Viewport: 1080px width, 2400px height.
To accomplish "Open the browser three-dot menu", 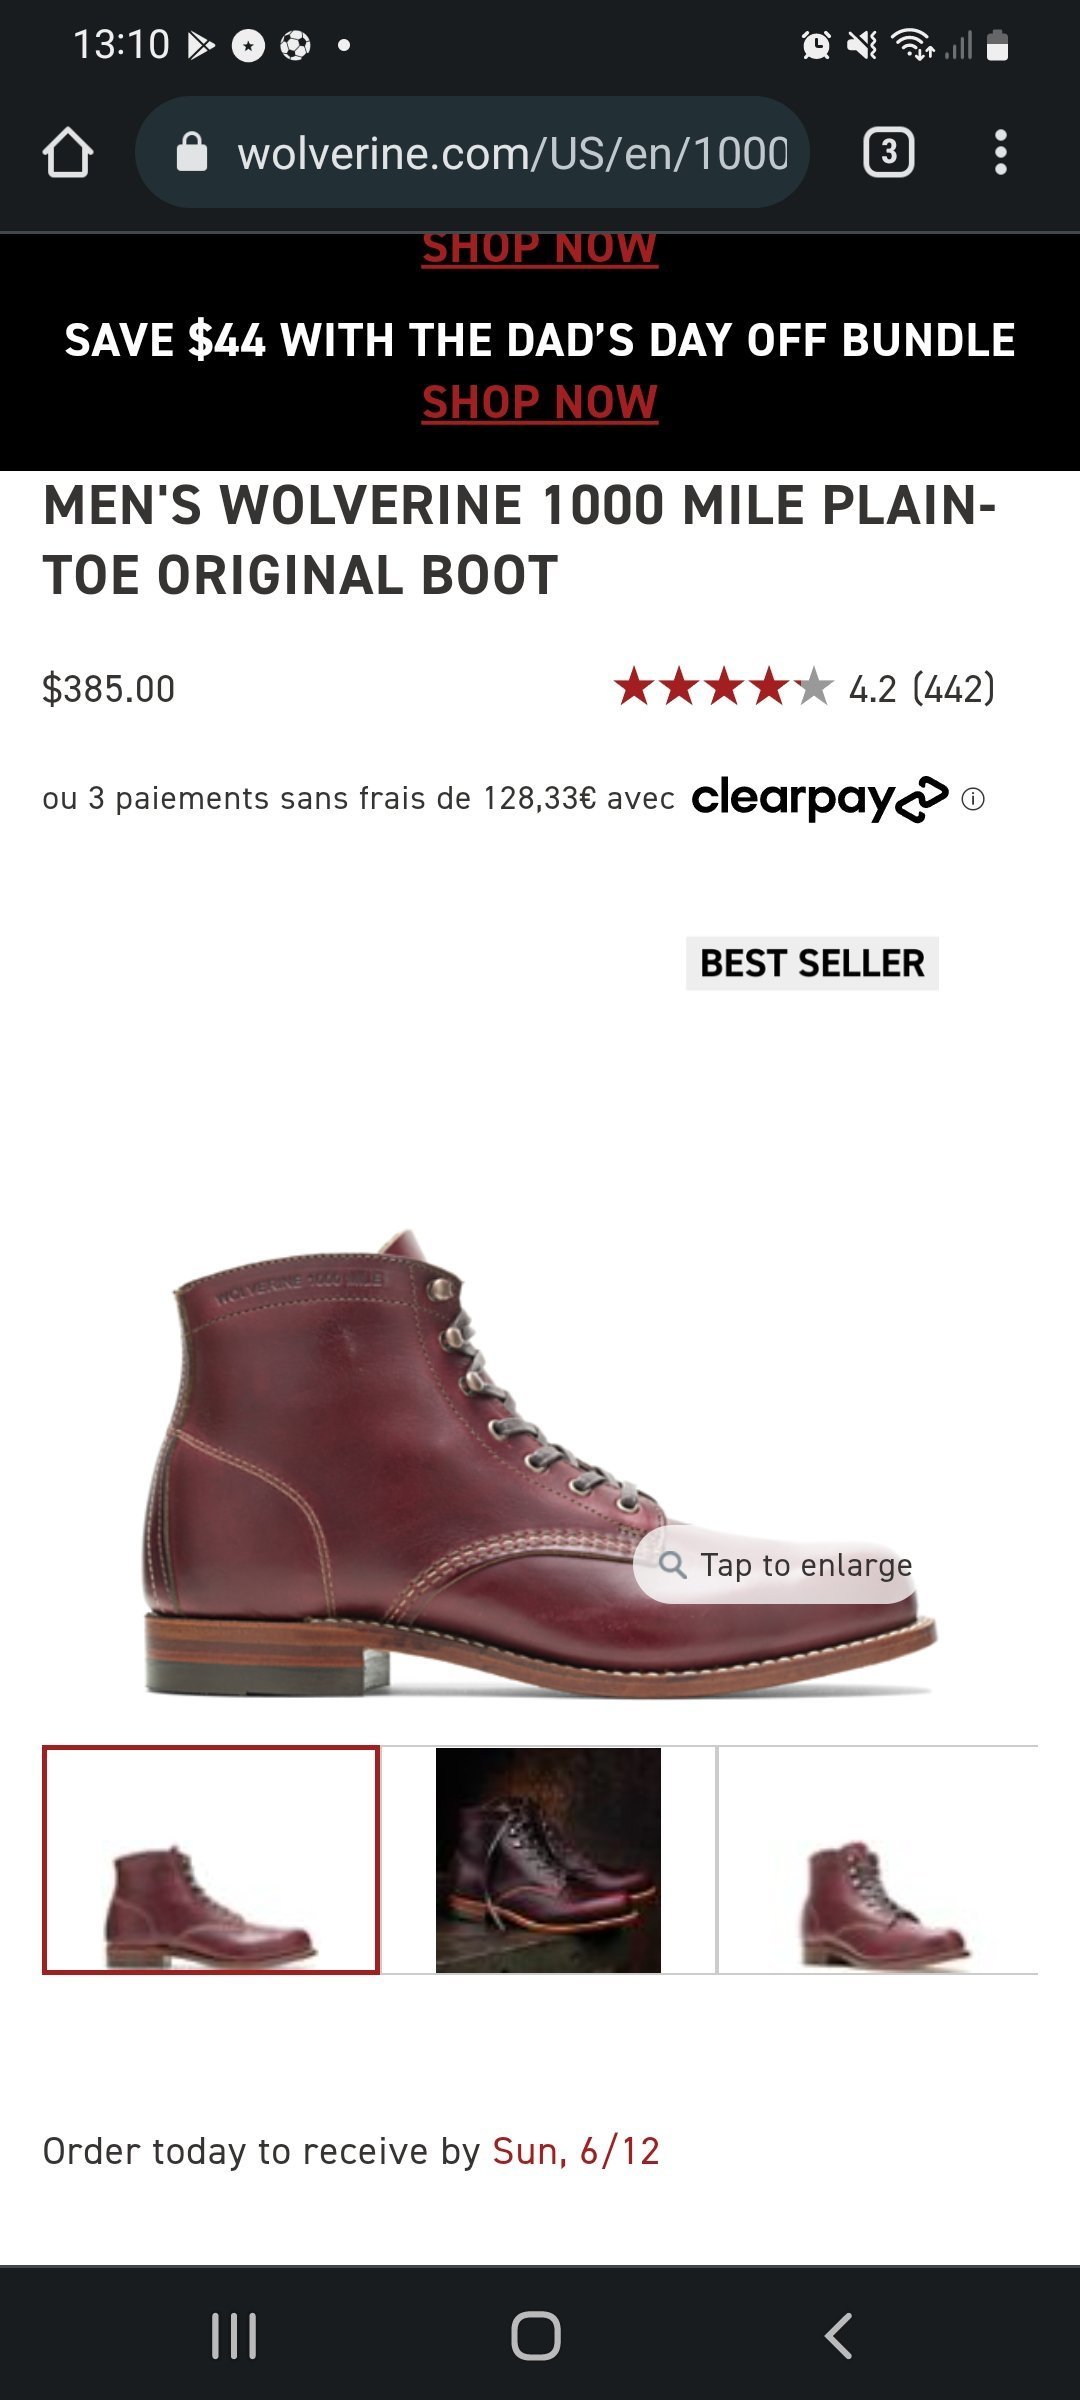I will click(1000, 153).
